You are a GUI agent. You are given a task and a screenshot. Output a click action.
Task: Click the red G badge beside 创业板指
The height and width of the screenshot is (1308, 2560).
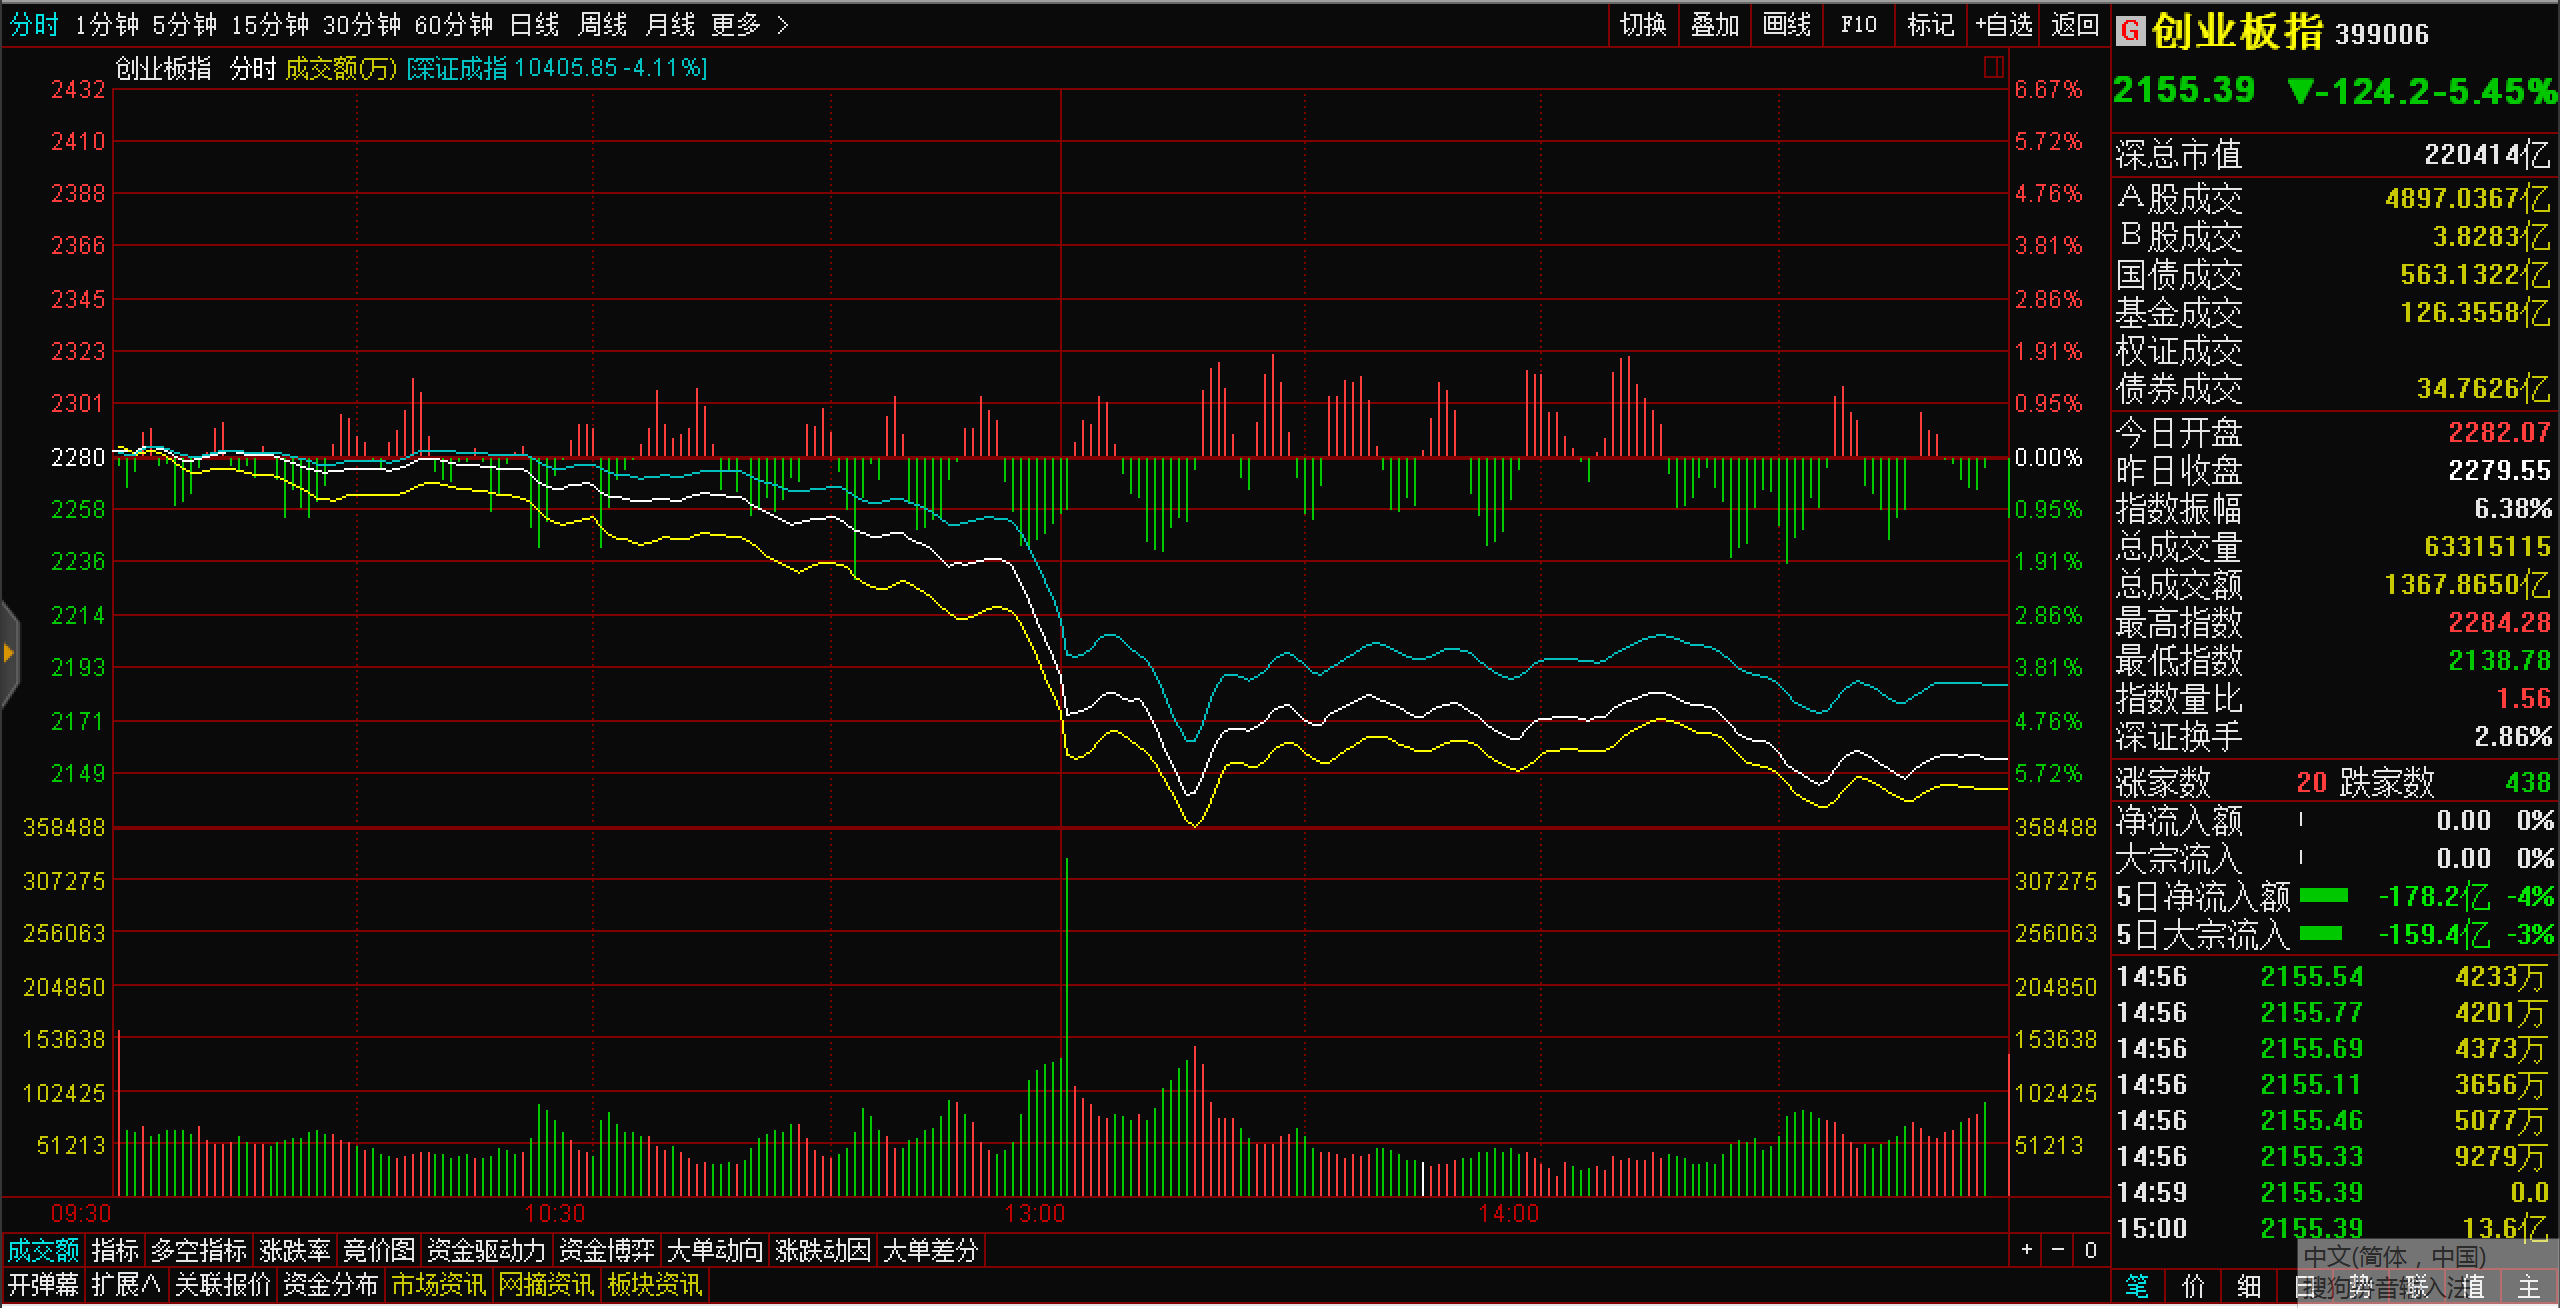[x=2130, y=31]
